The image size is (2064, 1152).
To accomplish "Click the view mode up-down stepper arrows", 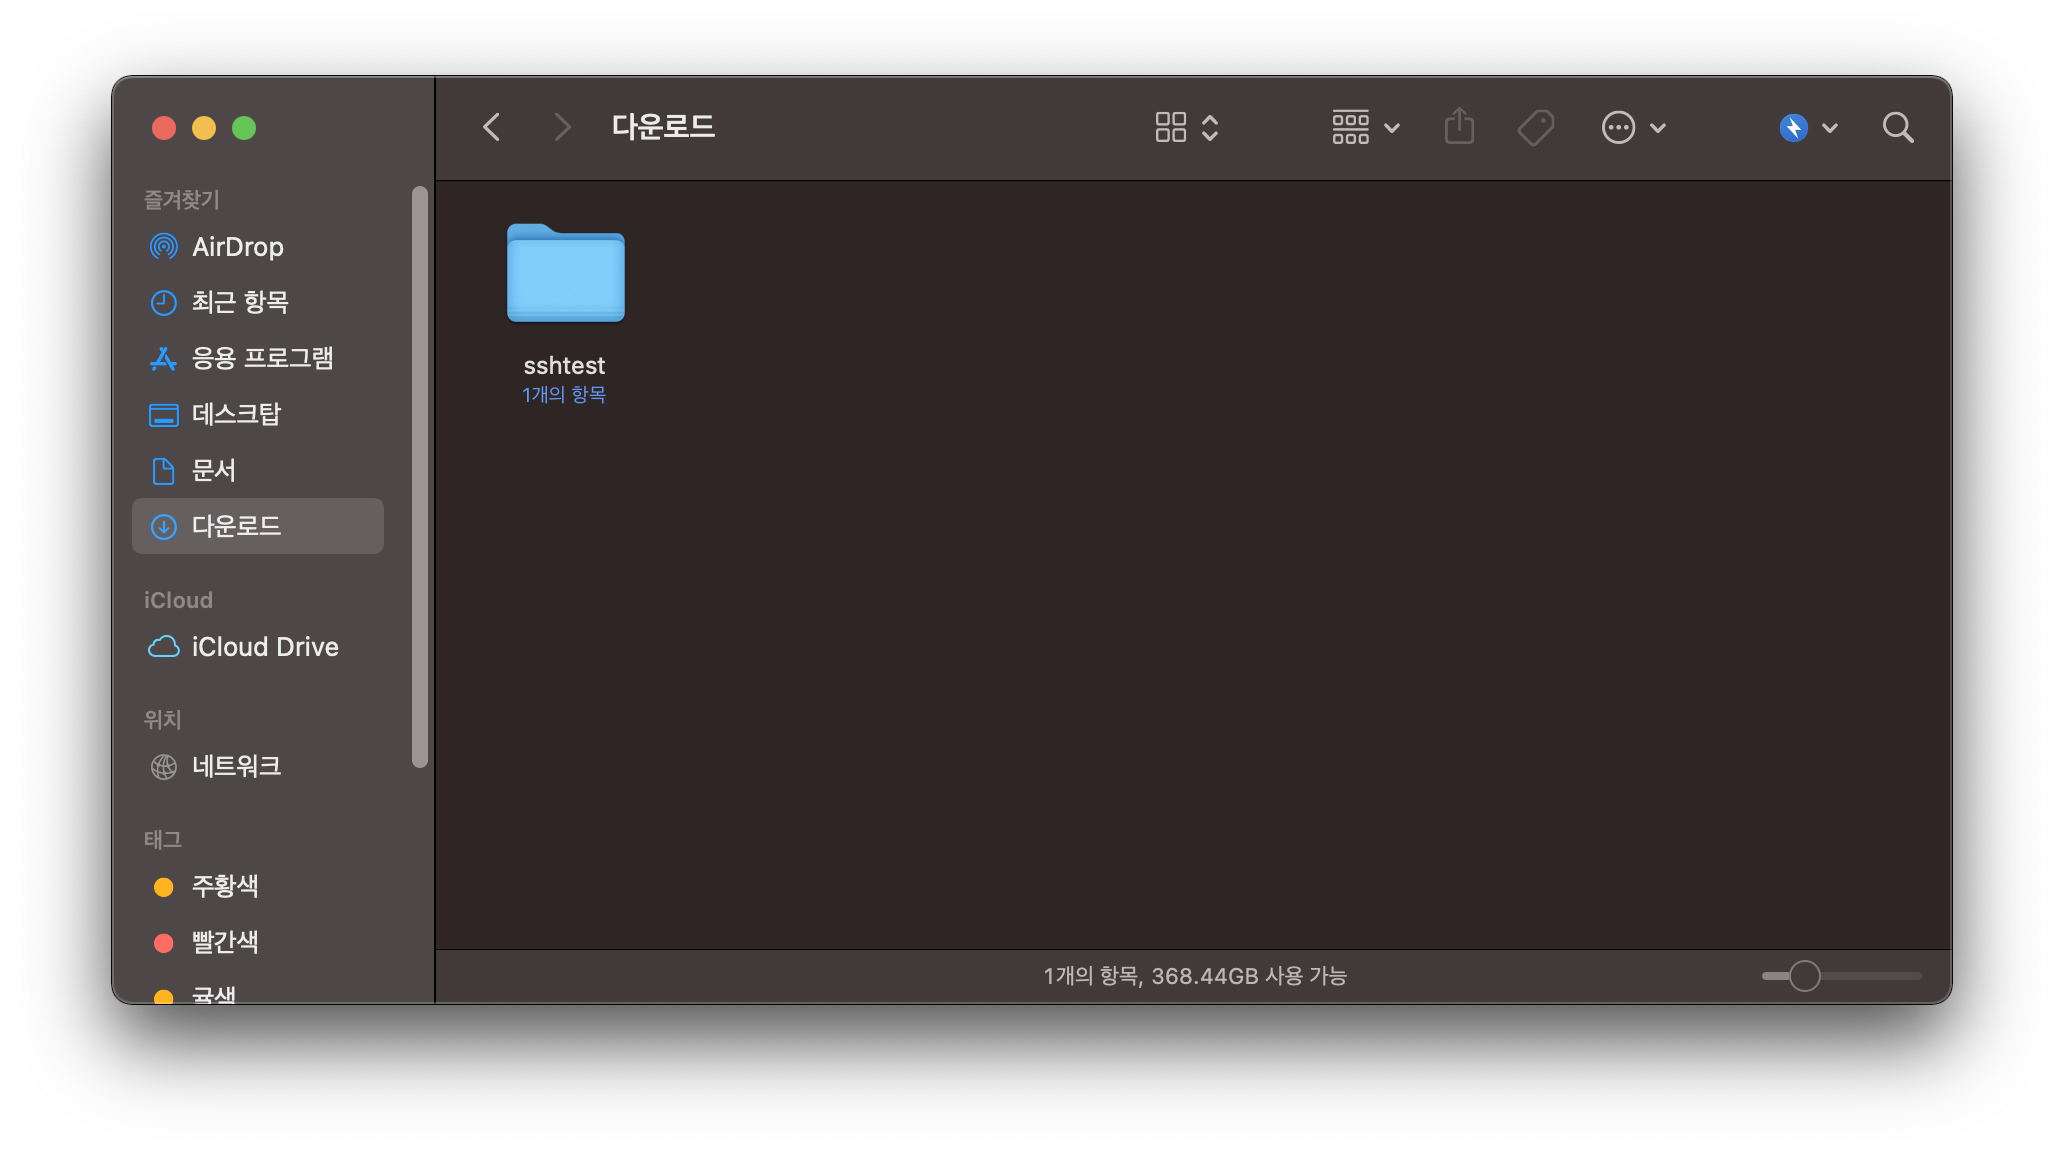I will pyautogui.click(x=1210, y=127).
